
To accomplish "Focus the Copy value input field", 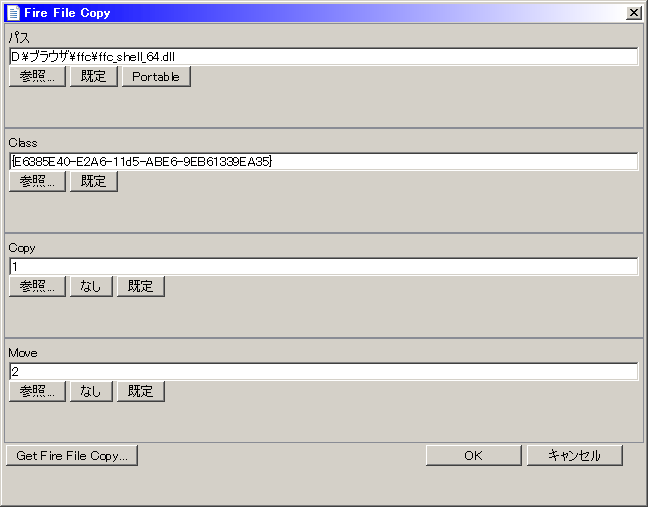I will (x=323, y=267).
